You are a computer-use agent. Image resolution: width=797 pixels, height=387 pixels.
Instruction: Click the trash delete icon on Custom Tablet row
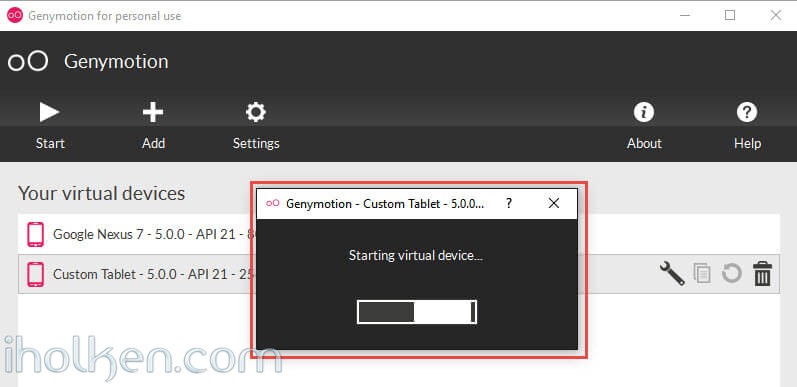(x=762, y=274)
